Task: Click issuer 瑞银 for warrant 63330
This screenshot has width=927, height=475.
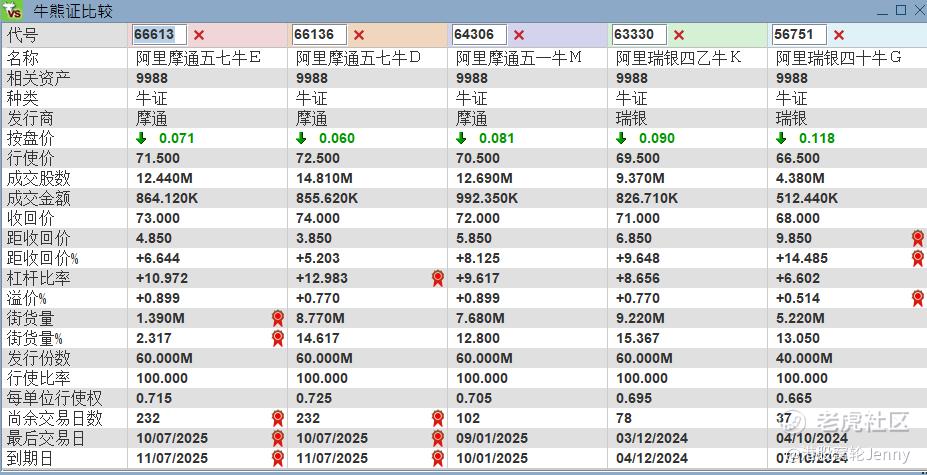Action: [x=631, y=118]
